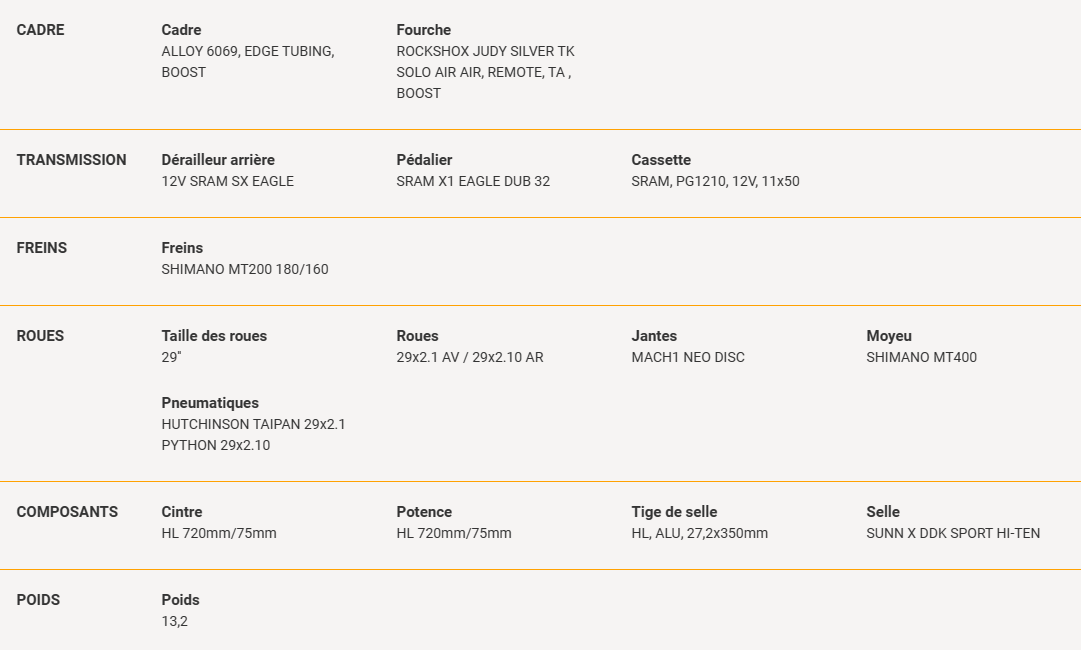Click the ROUES section heading
The image size is (1081, 650).
click(x=40, y=336)
